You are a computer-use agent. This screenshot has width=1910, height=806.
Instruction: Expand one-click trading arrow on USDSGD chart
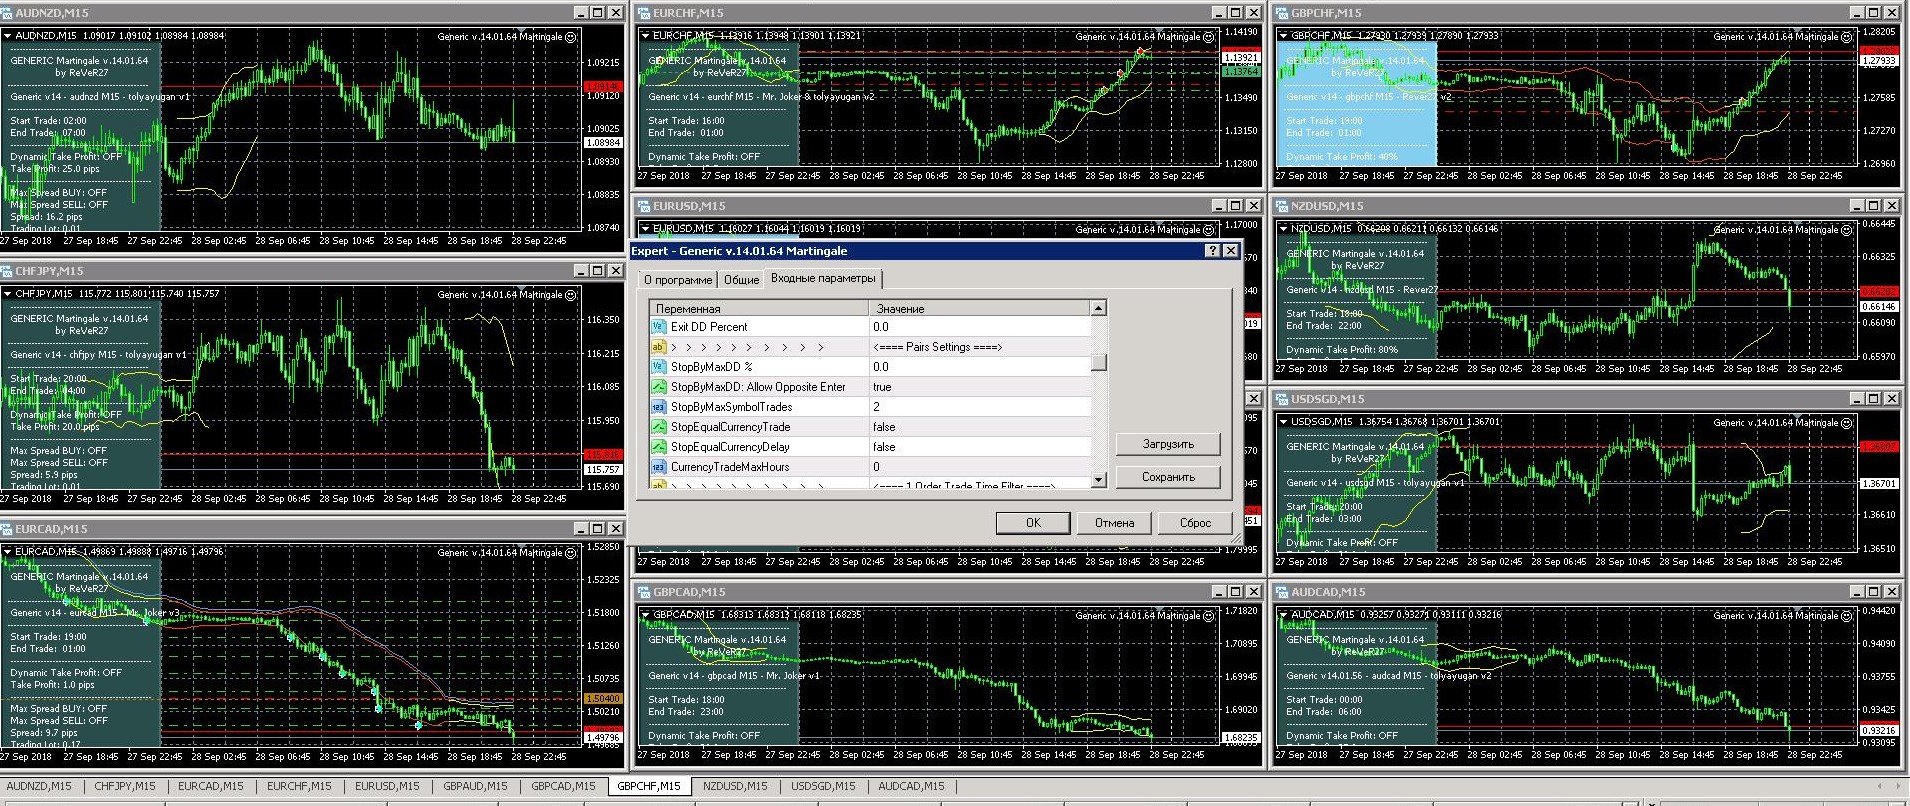click(1284, 422)
